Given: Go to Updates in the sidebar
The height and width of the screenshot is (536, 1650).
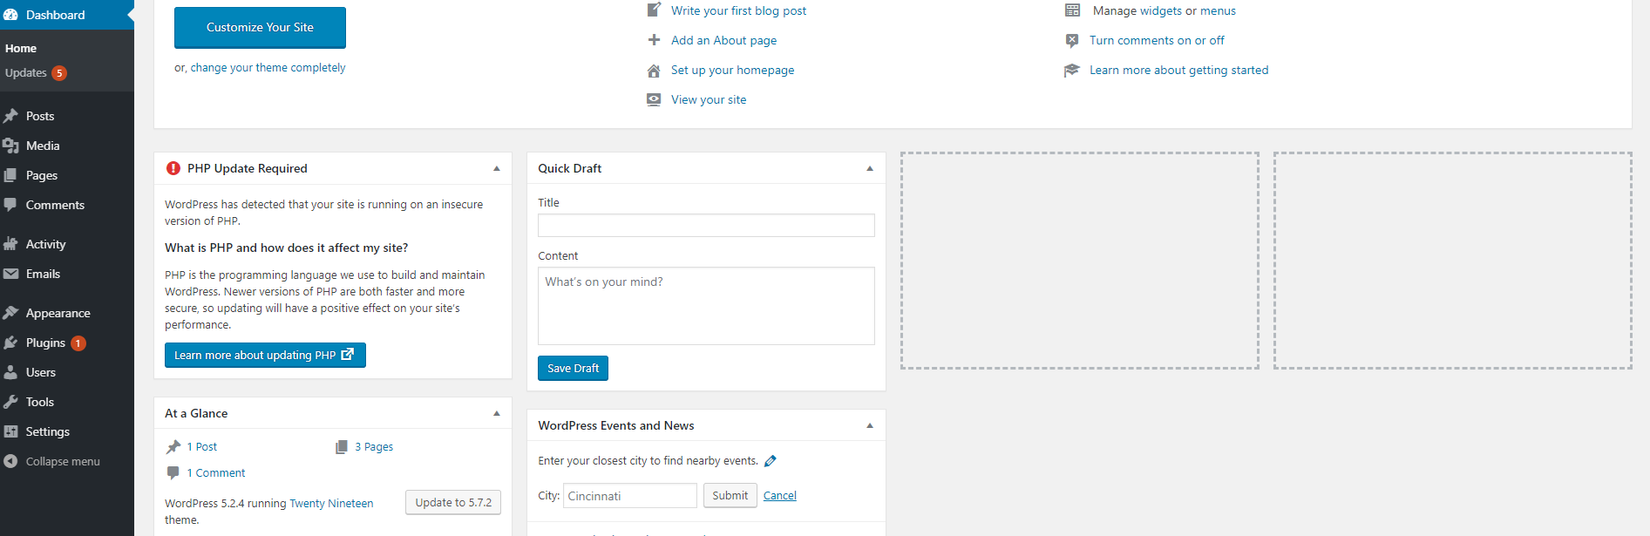Looking at the screenshot, I should pos(26,73).
